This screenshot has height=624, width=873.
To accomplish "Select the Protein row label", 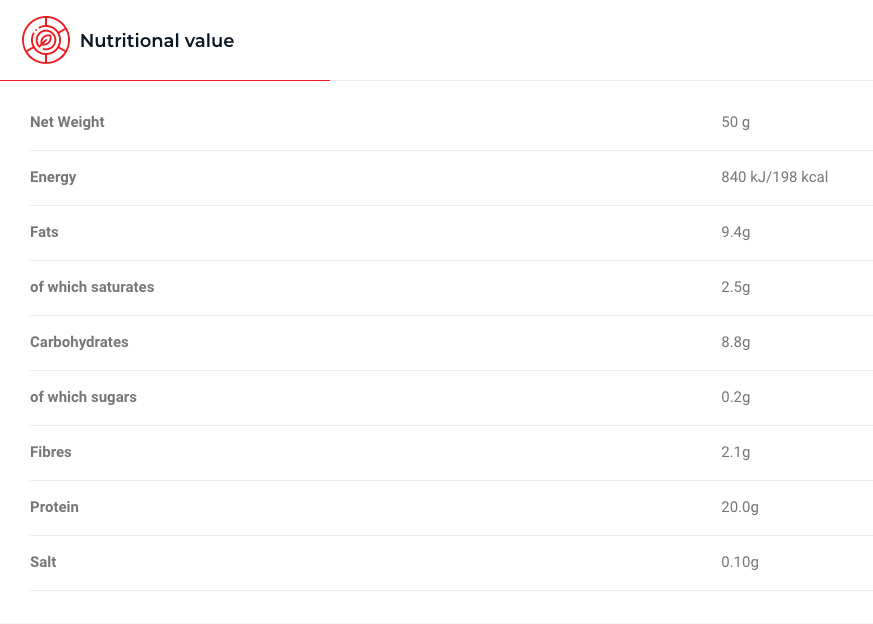I will tap(54, 507).
